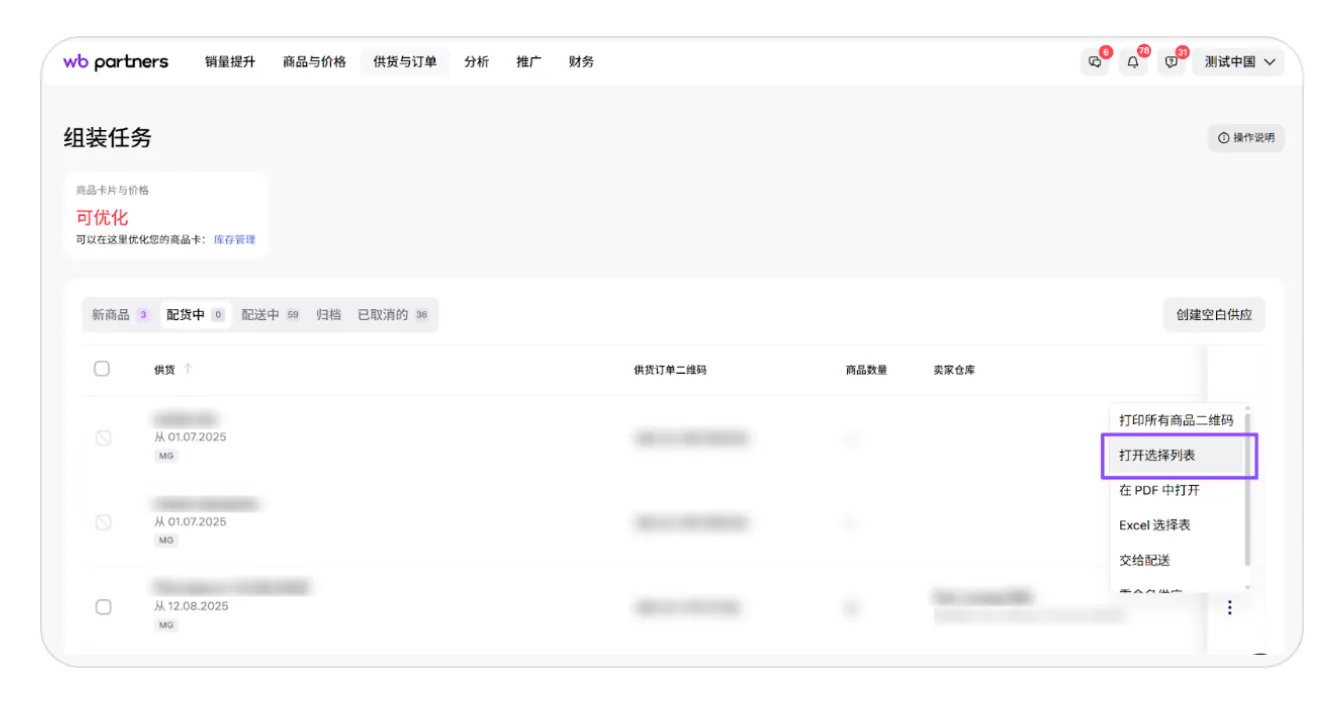Open the notifications bell icon
Viewport: 1344px width, 704px height.
1133,62
